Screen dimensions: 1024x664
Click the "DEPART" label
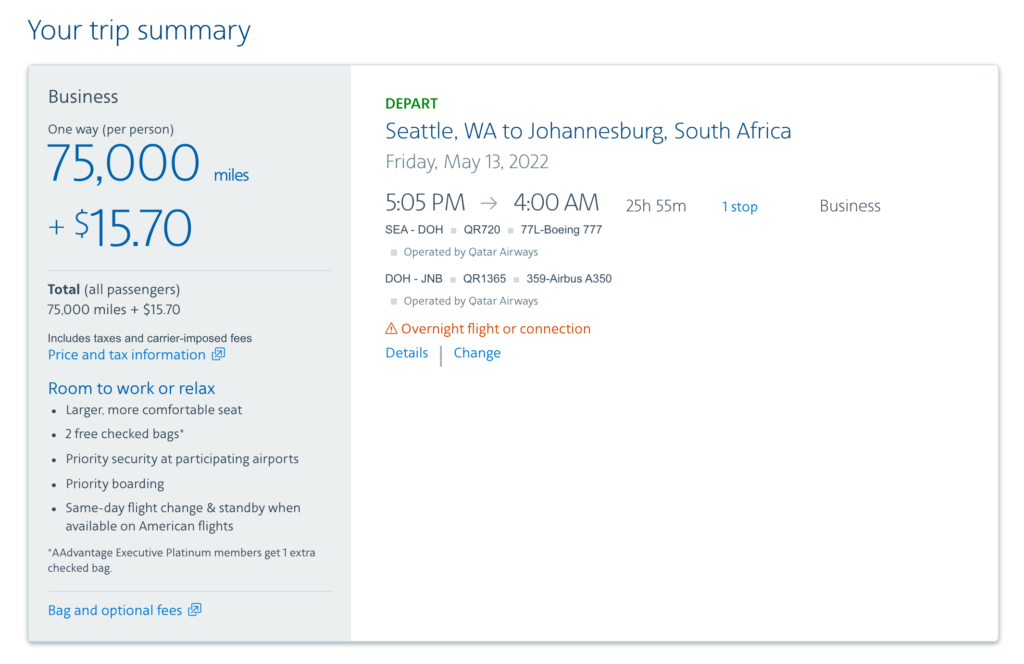pos(409,103)
